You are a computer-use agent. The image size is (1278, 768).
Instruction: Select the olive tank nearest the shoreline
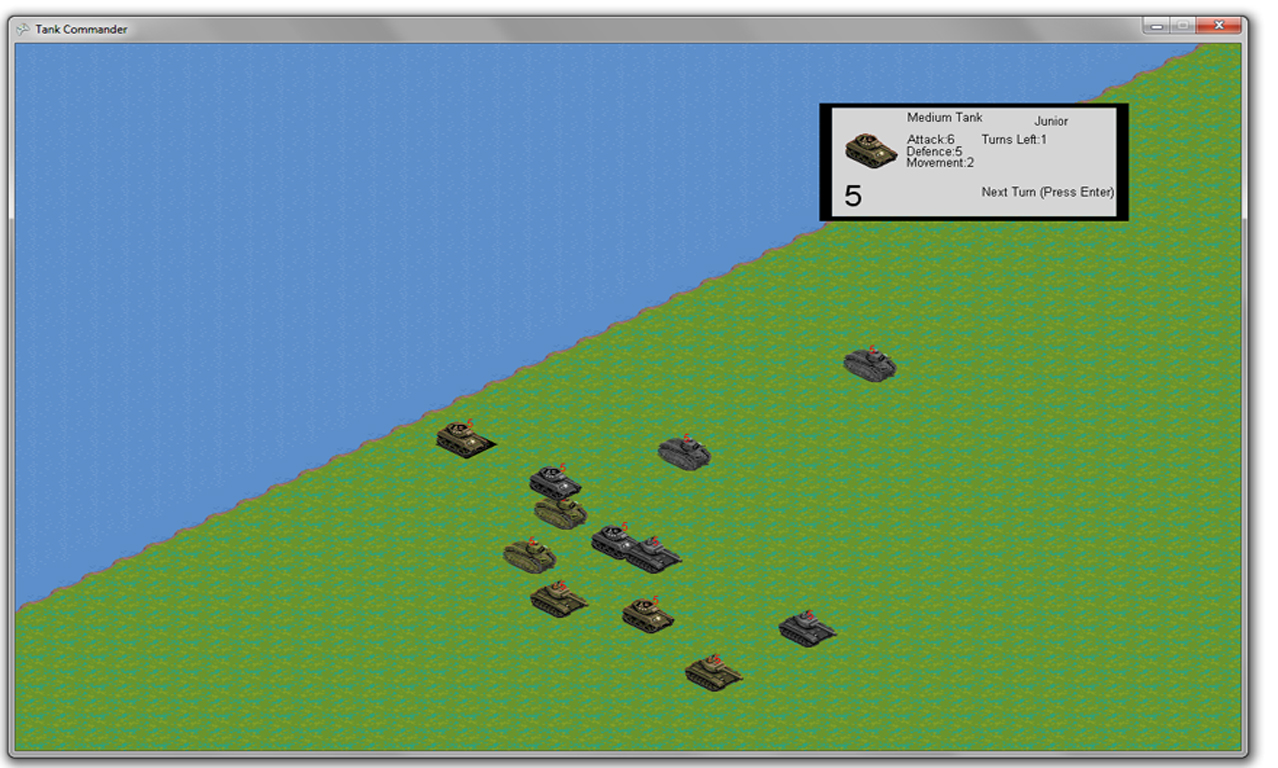click(x=463, y=439)
